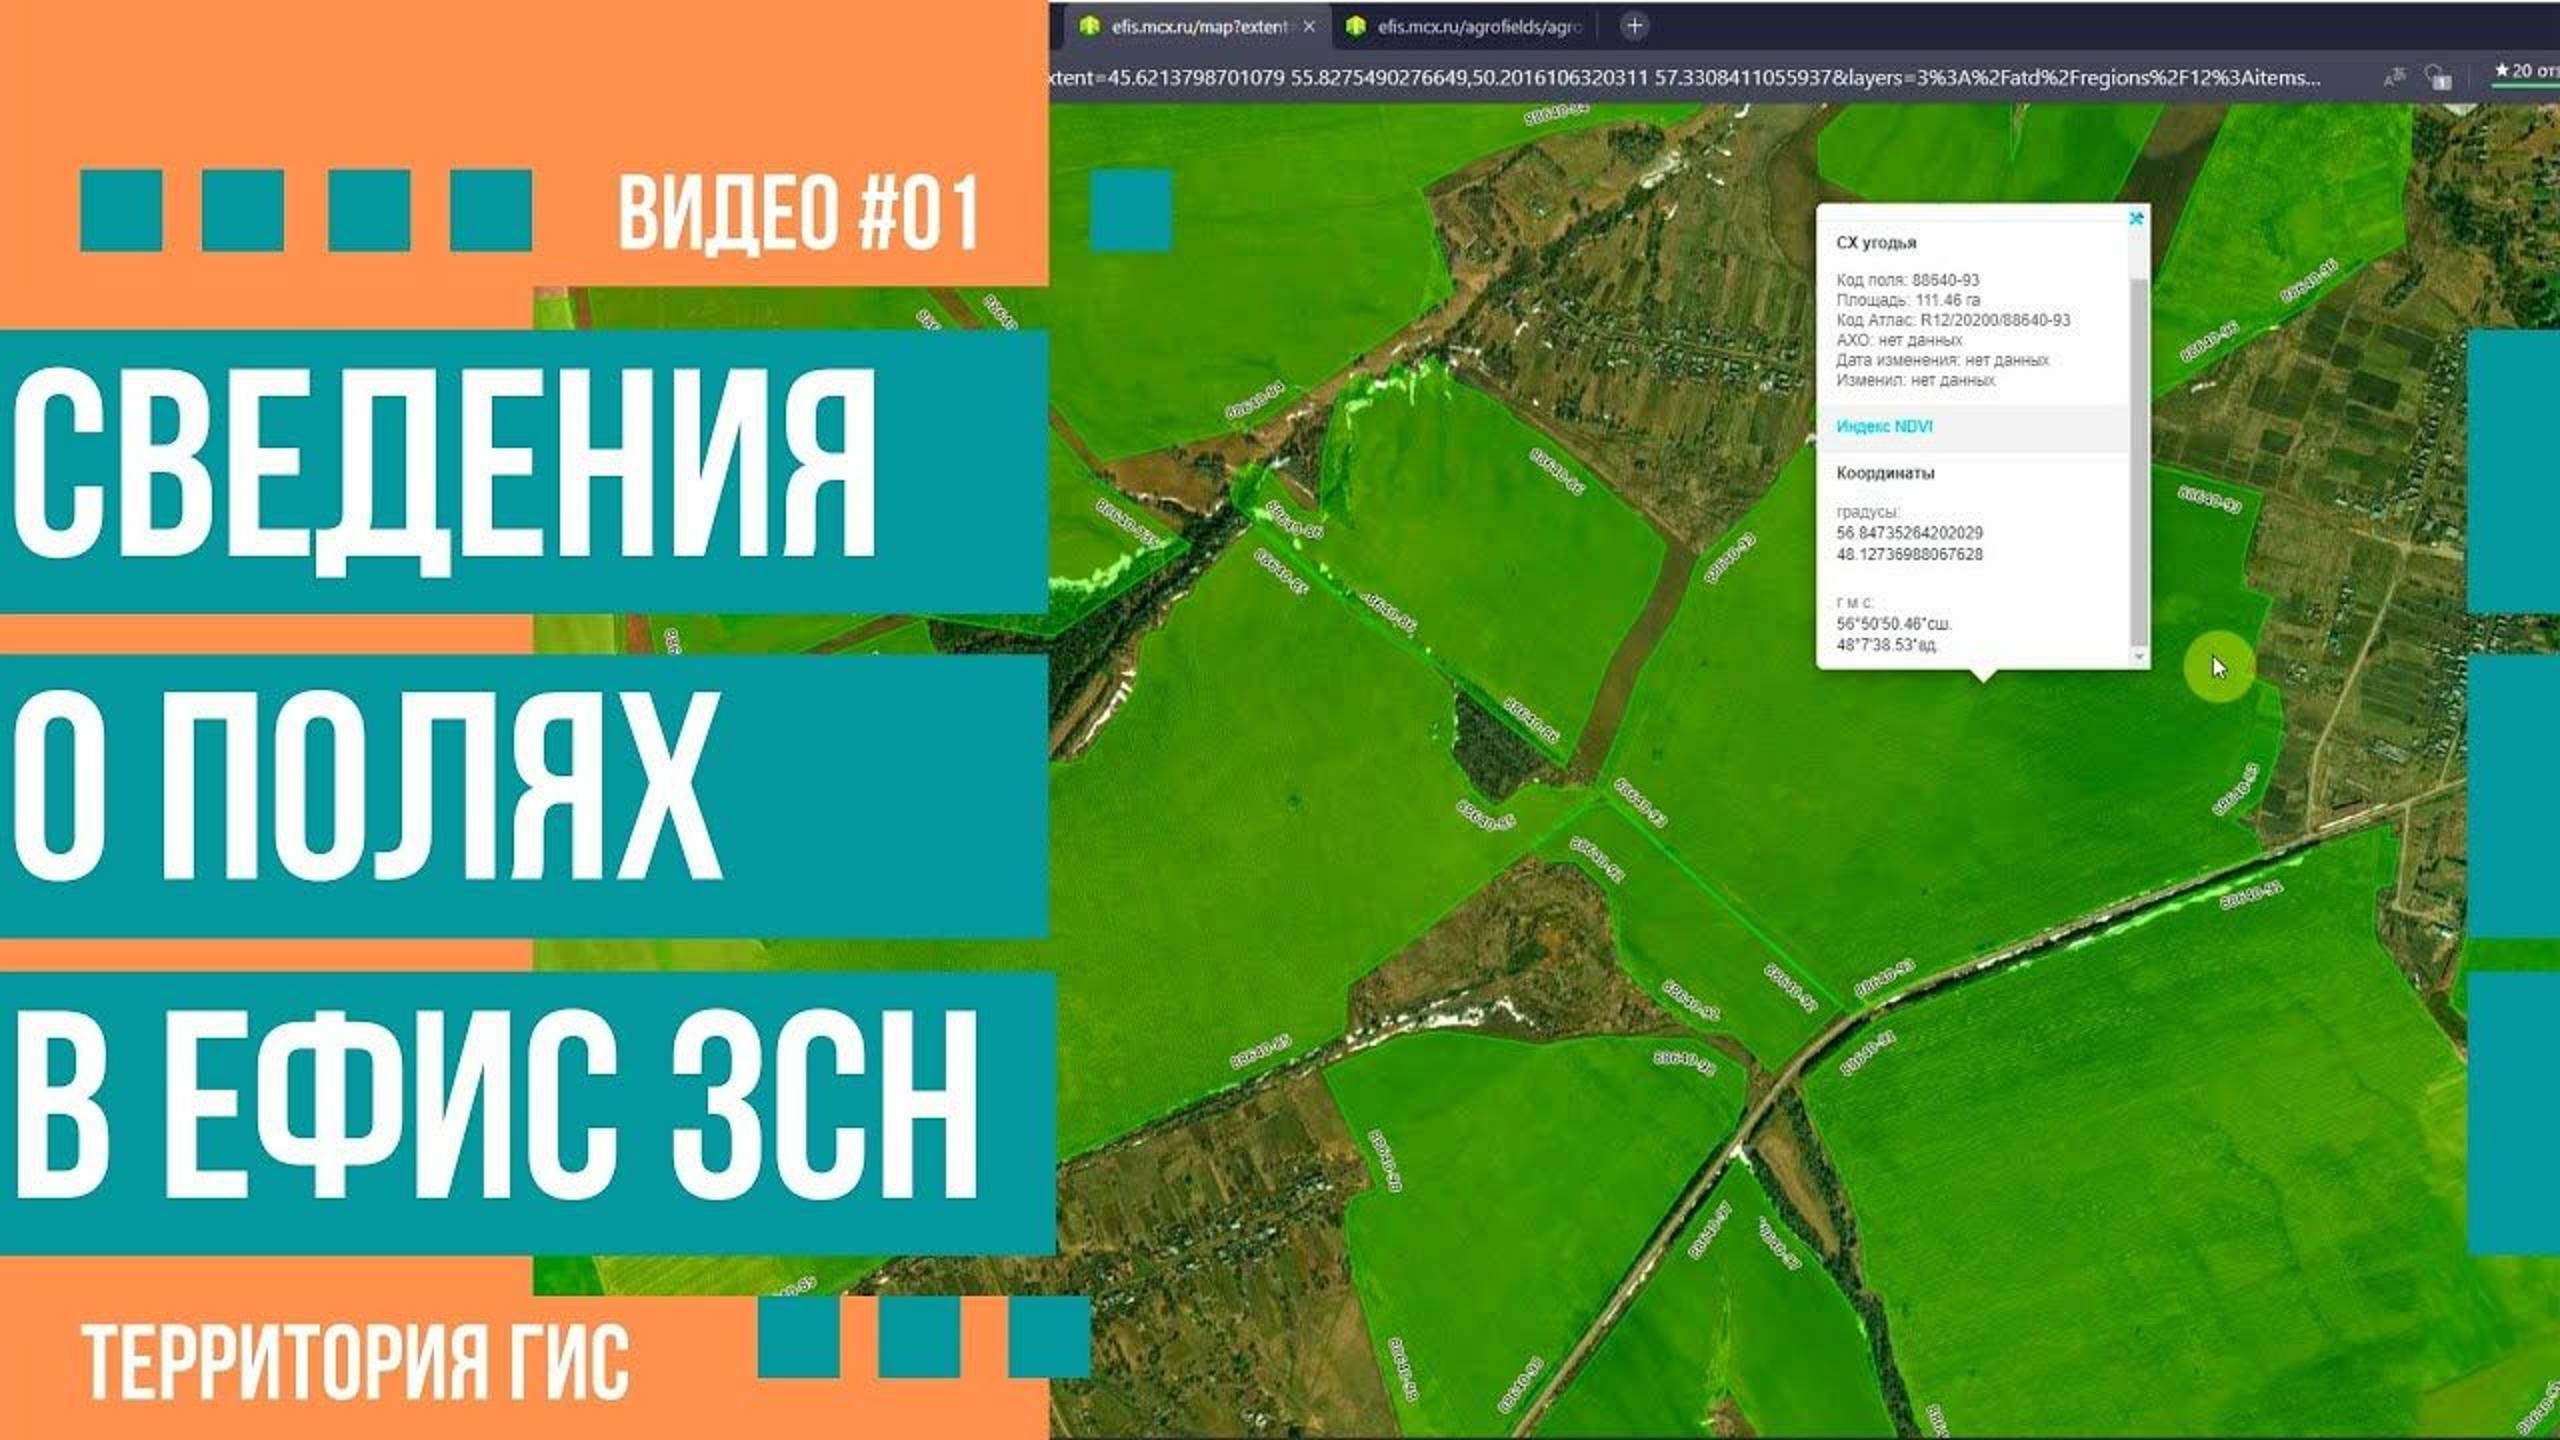Click the ТЕРРИТОРИЯ ГИС caption
The image size is (2560, 1440).
[355, 1362]
